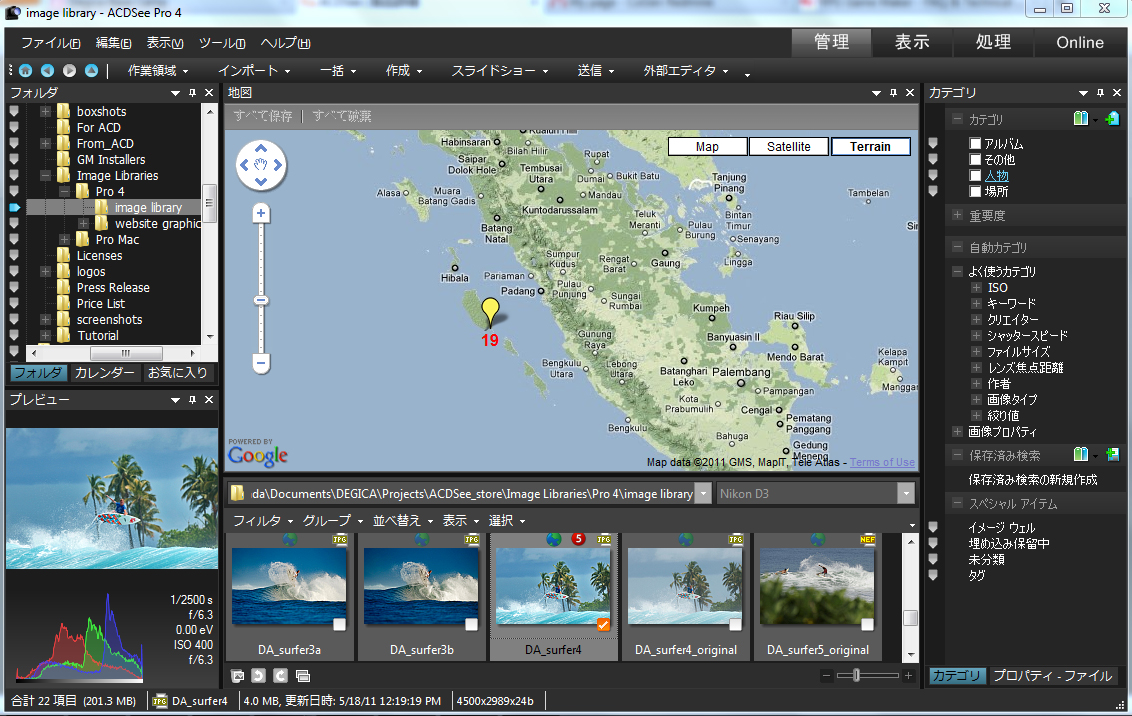The height and width of the screenshot is (716, 1132).
Task: Check the 人物 category checkbox
Action: click(x=975, y=175)
